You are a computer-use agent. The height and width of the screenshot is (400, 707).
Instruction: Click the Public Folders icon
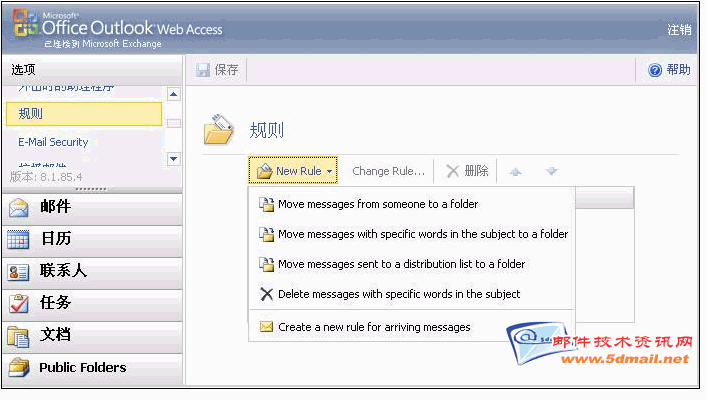pos(18,367)
